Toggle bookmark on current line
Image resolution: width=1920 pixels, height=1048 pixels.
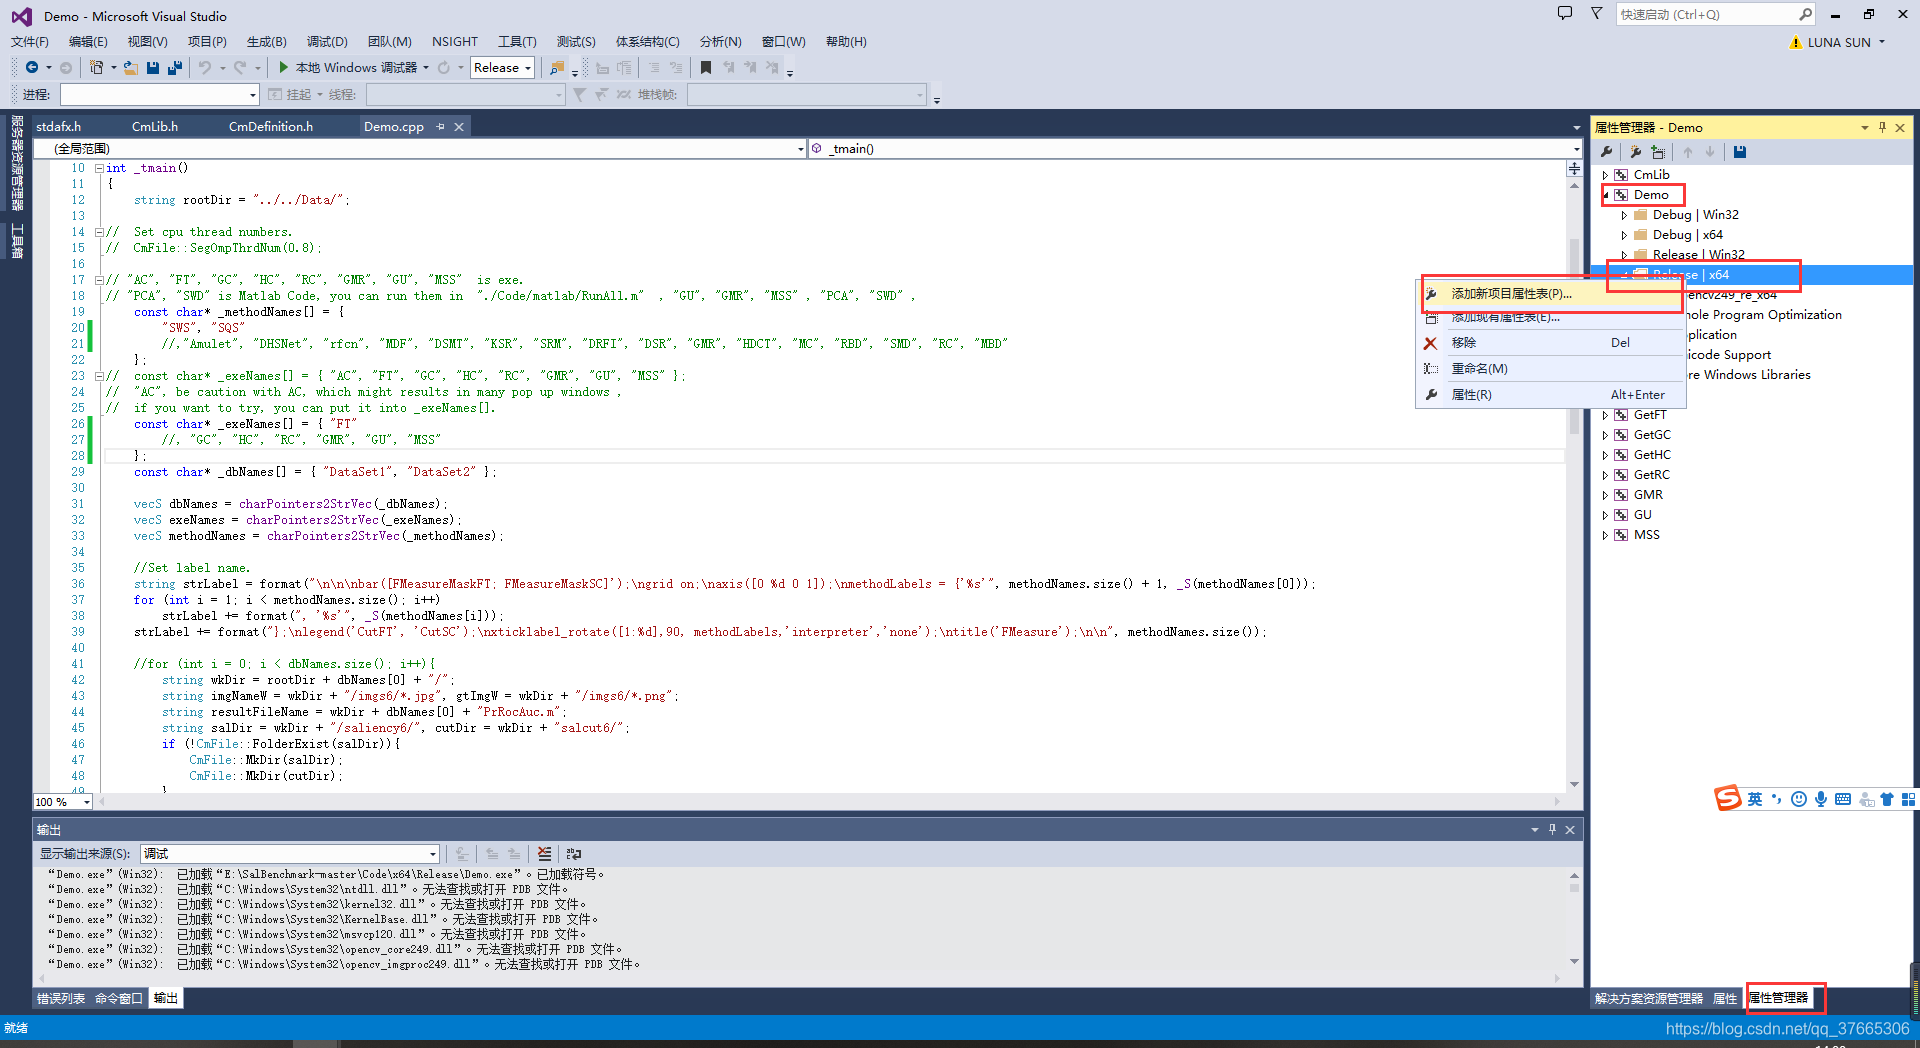pyautogui.click(x=706, y=67)
